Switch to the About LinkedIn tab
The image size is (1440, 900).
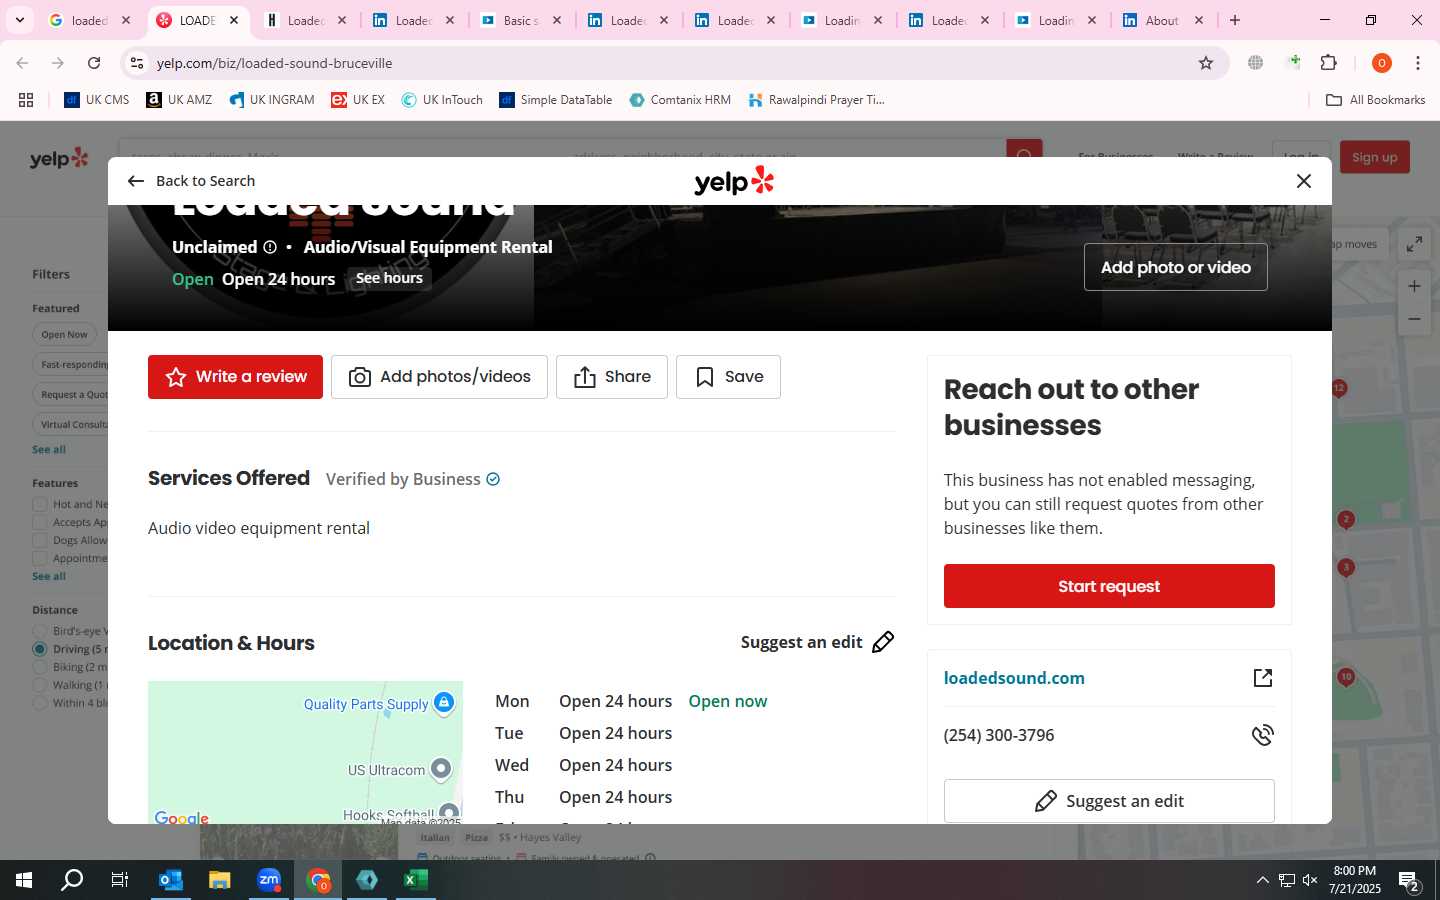click(x=1162, y=20)
